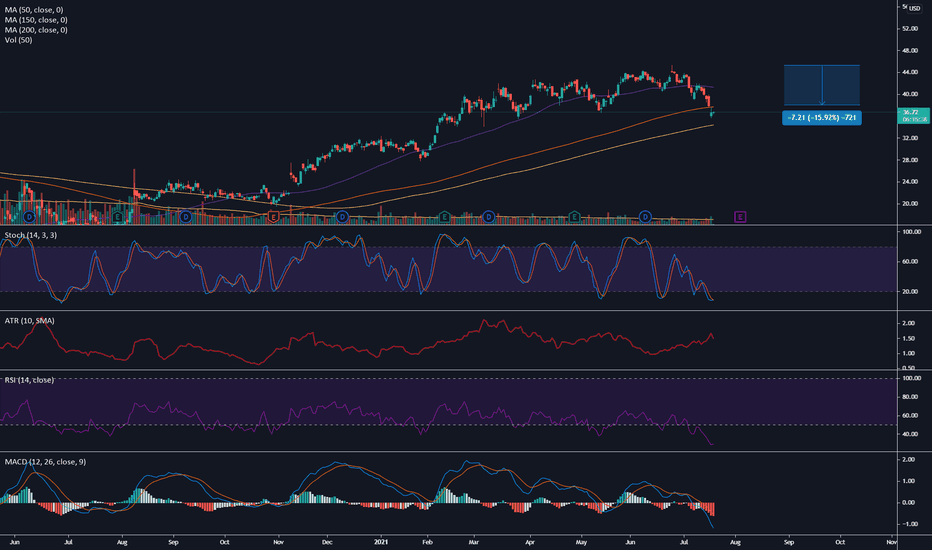Select the MACD (12, 26, close, 9) title

(x=45, y=462)
